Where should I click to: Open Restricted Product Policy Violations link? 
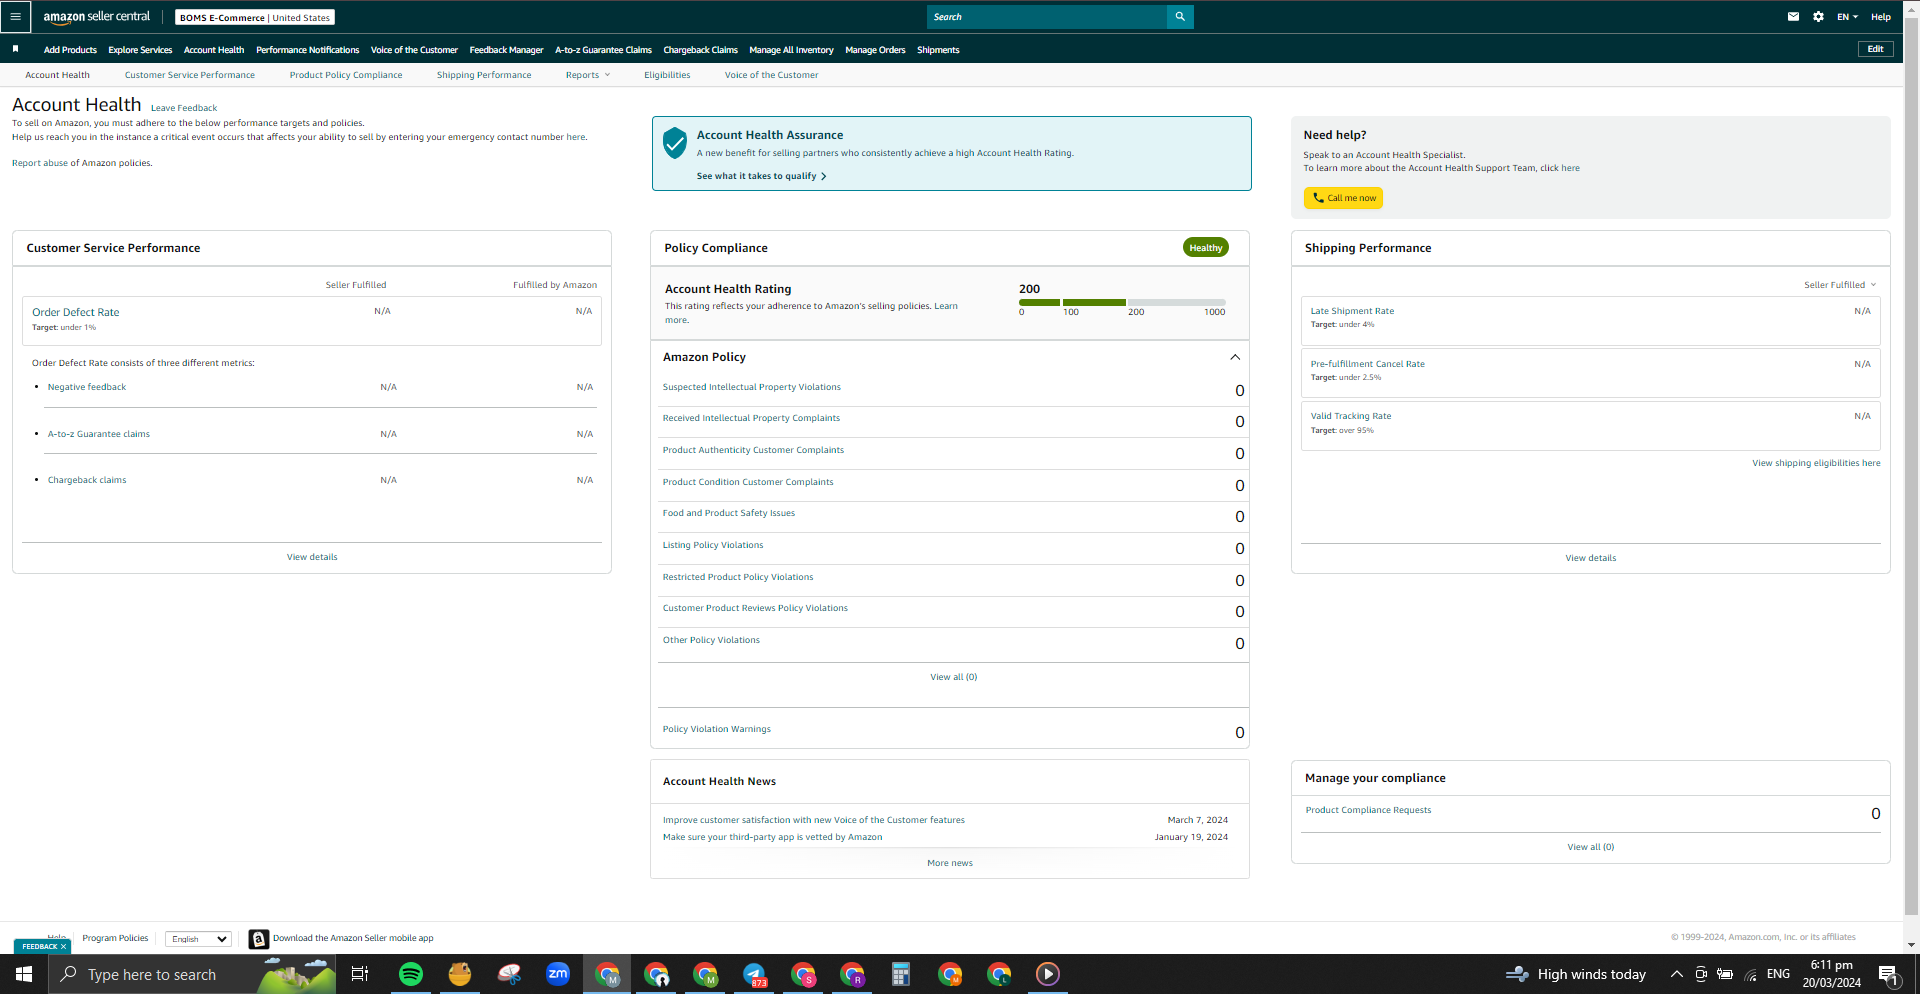[x=738, y=577]
